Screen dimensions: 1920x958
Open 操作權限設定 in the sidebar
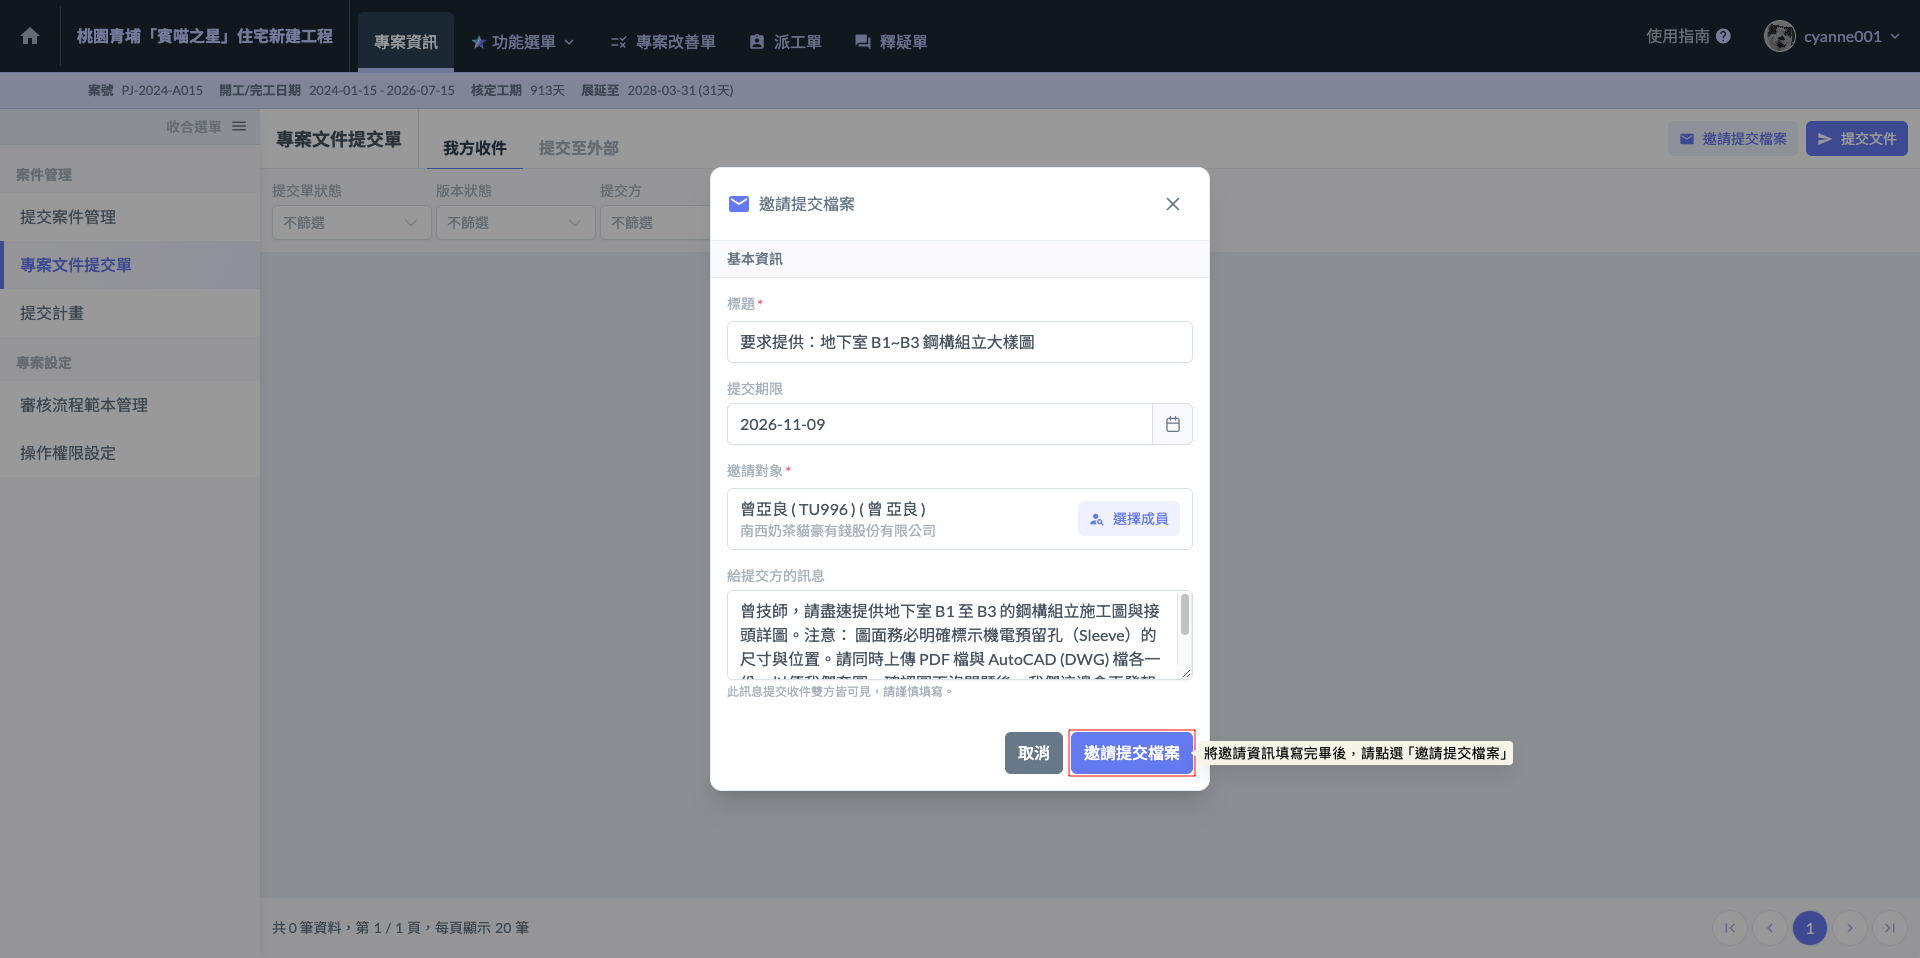point(130,453)
